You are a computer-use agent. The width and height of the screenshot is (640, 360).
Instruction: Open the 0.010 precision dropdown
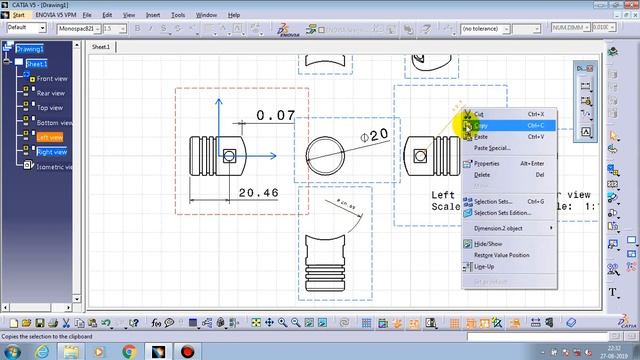point(612,27)
